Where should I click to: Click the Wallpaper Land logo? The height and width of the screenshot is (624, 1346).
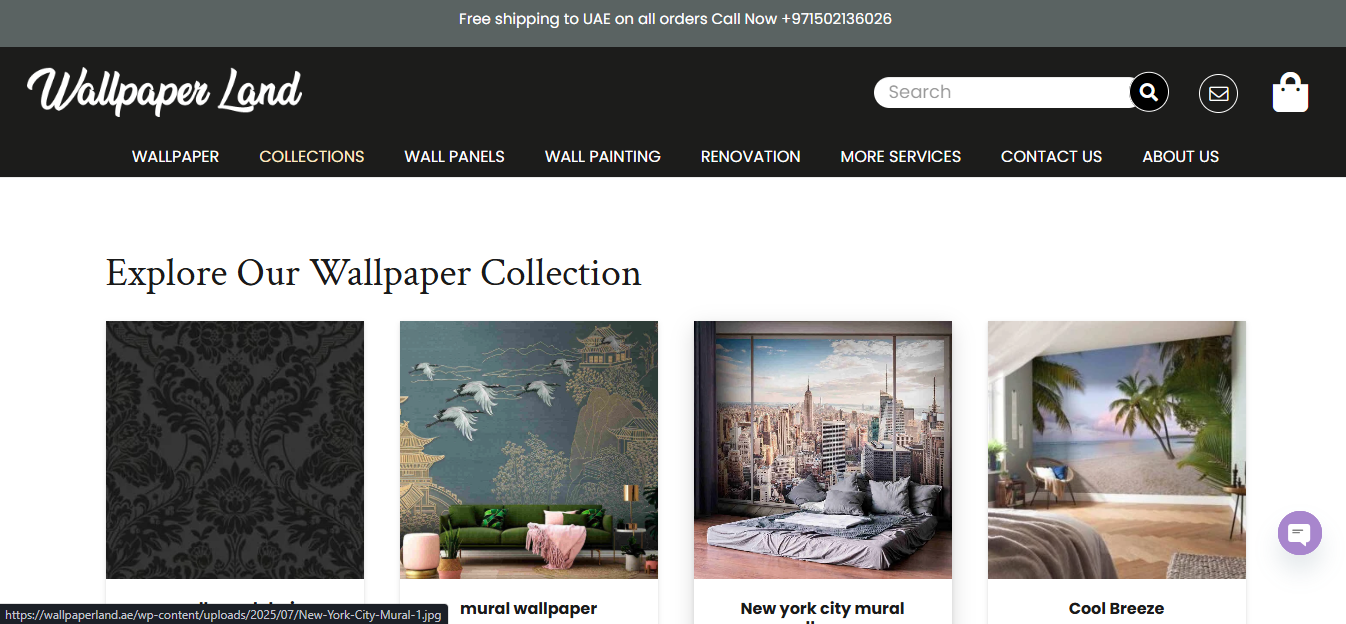coord(165,91)
